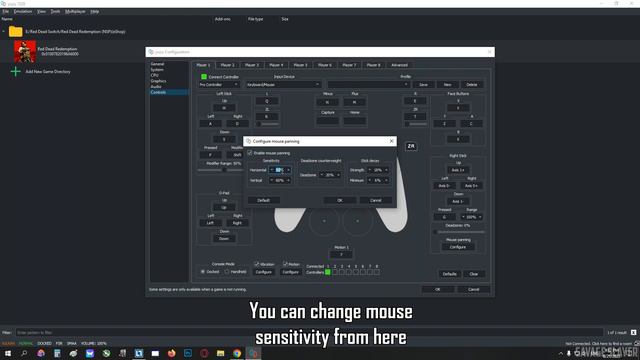Toggle connected controller 2 box
Image resolution: width=640 pixels, height=360 pixels.
pos(335,272)
